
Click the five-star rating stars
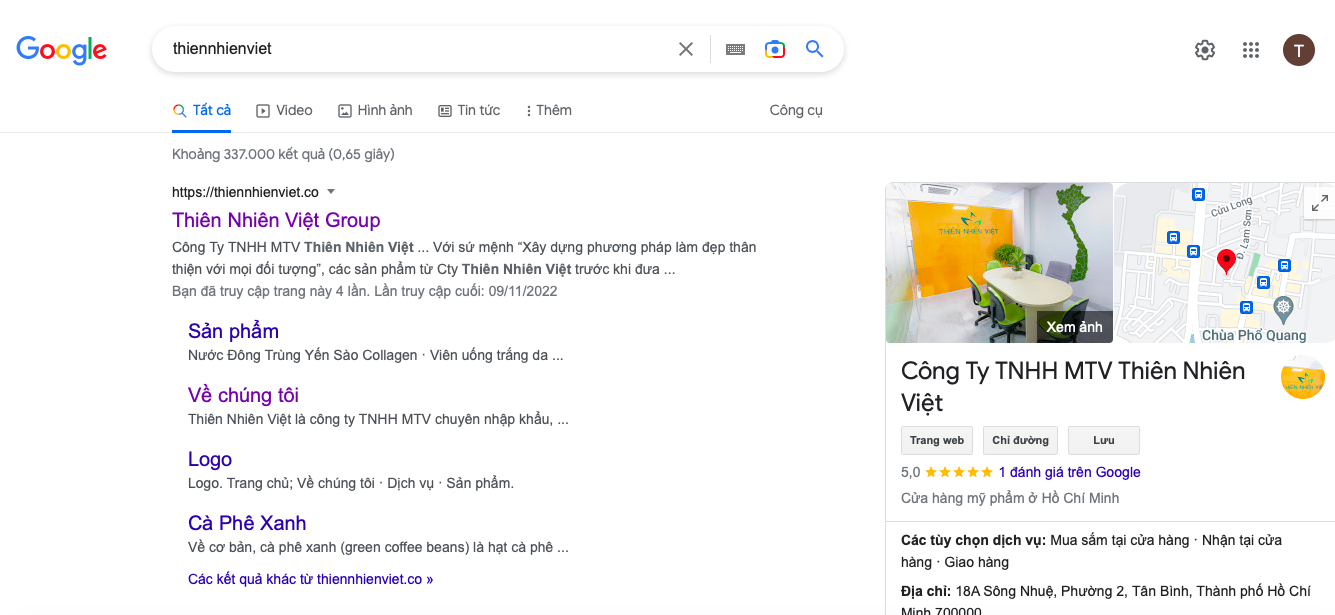(956, 471)
